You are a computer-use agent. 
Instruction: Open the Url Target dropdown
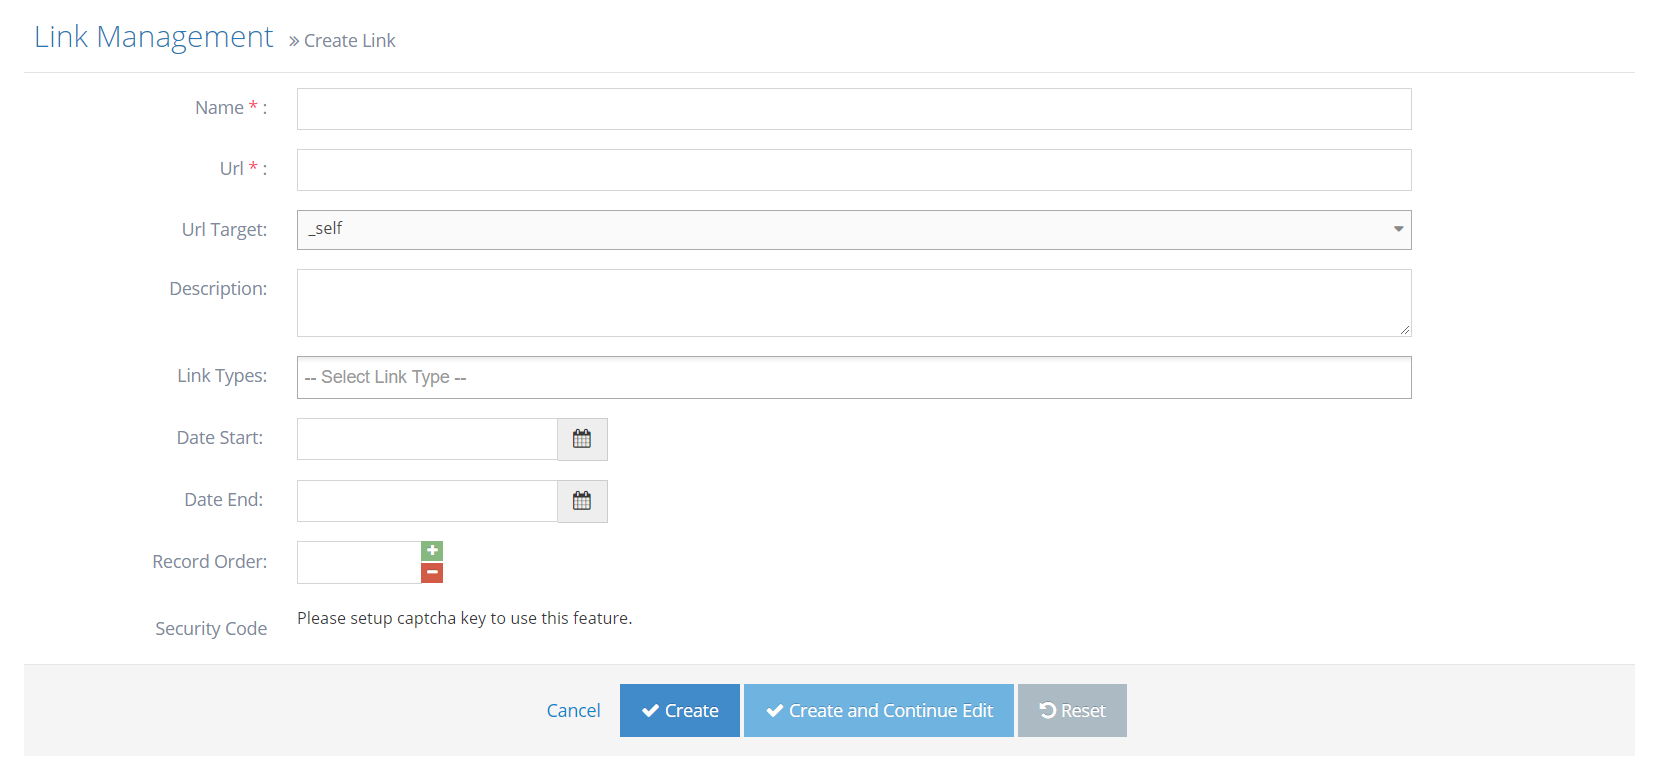tap(854, 230)
